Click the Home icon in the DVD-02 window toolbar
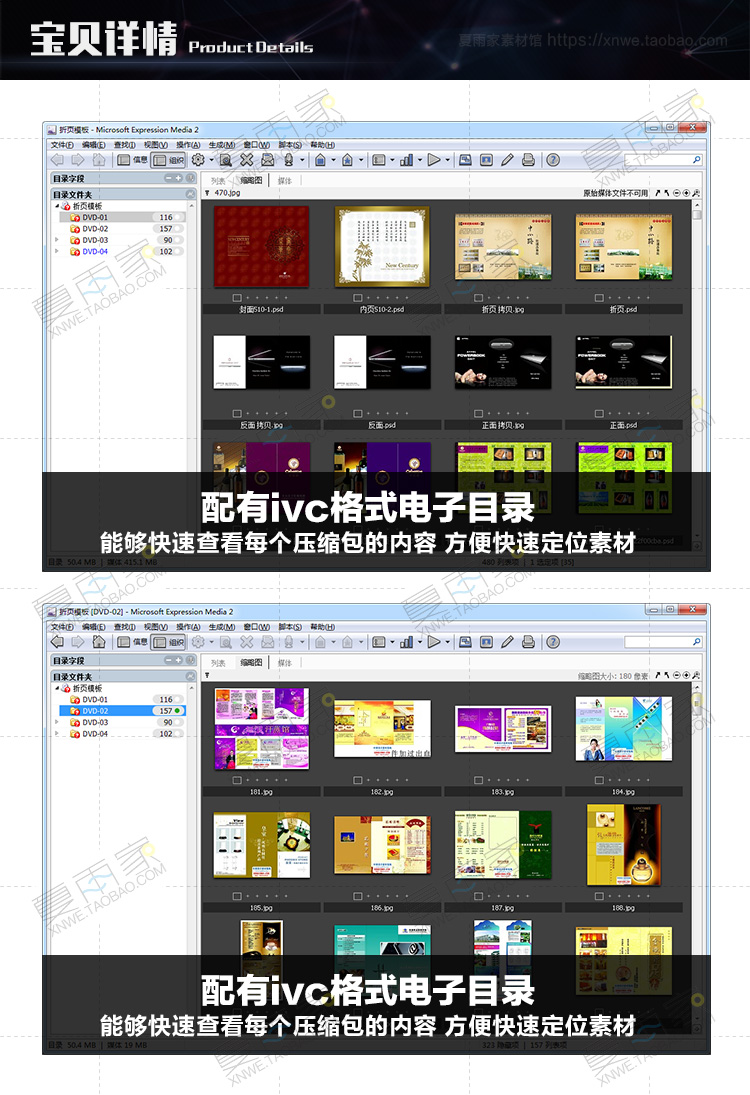The image size is (750, 1095). 99,642
